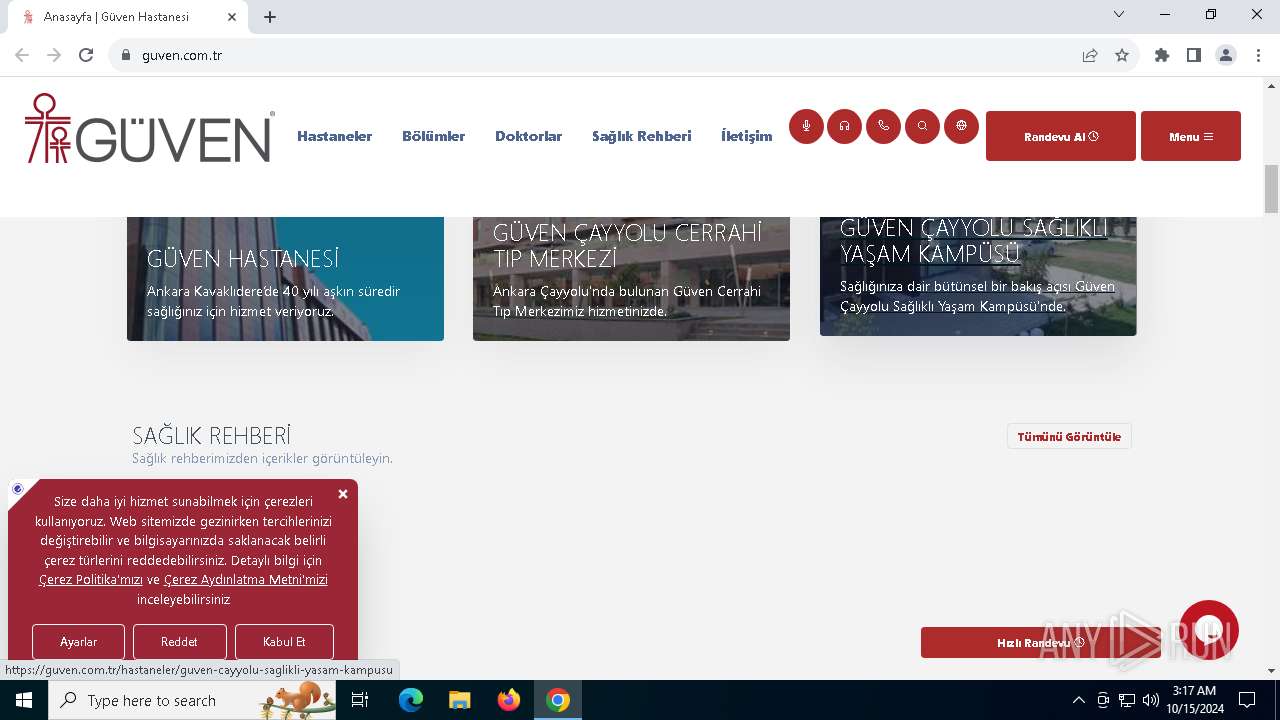Image resolution: width=1280 pixels, height=720 pixels.
Task: Launch Microsoft Edge from taskbar
Action: pyautogui.click(x=411, y=700)
